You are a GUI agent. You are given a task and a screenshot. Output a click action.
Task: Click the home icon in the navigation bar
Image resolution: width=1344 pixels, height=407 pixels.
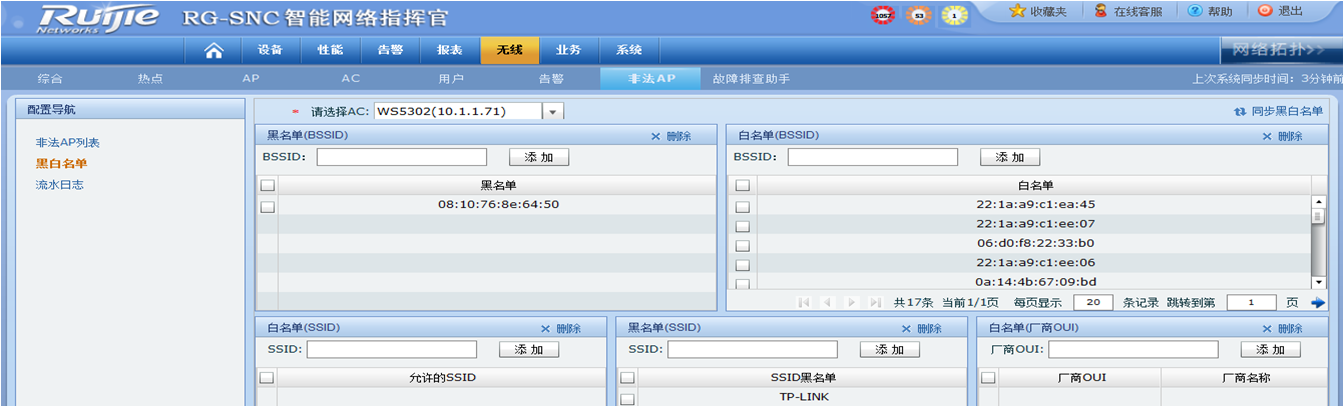tap(213, 51)
